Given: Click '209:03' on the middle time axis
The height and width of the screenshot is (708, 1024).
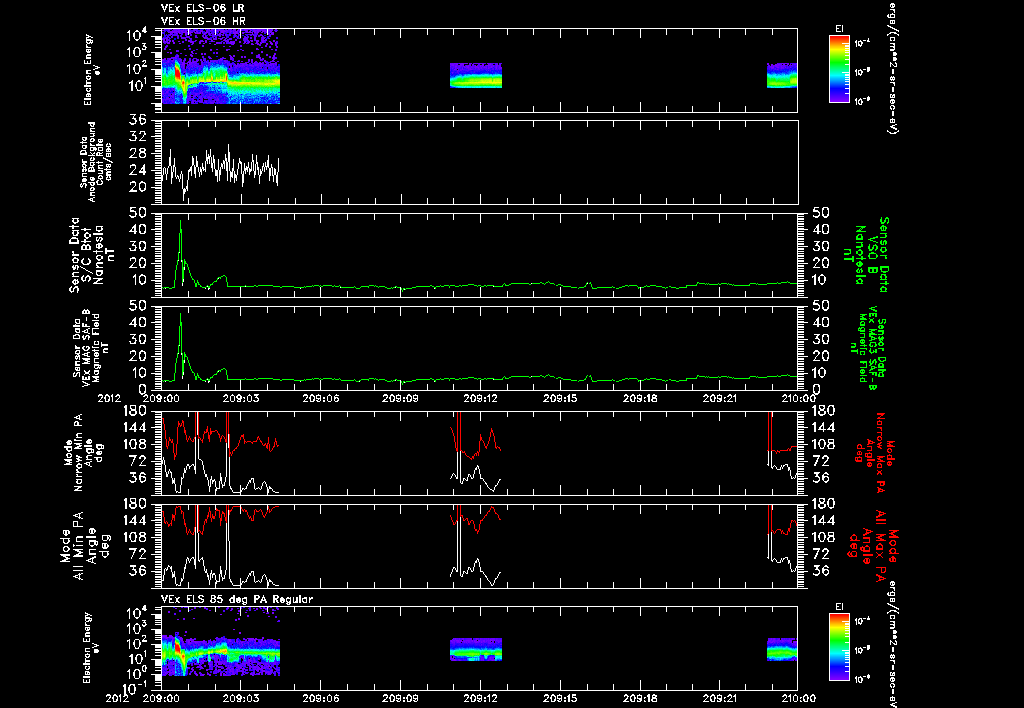Looking at the screenshot, I should tap(241, 398).
